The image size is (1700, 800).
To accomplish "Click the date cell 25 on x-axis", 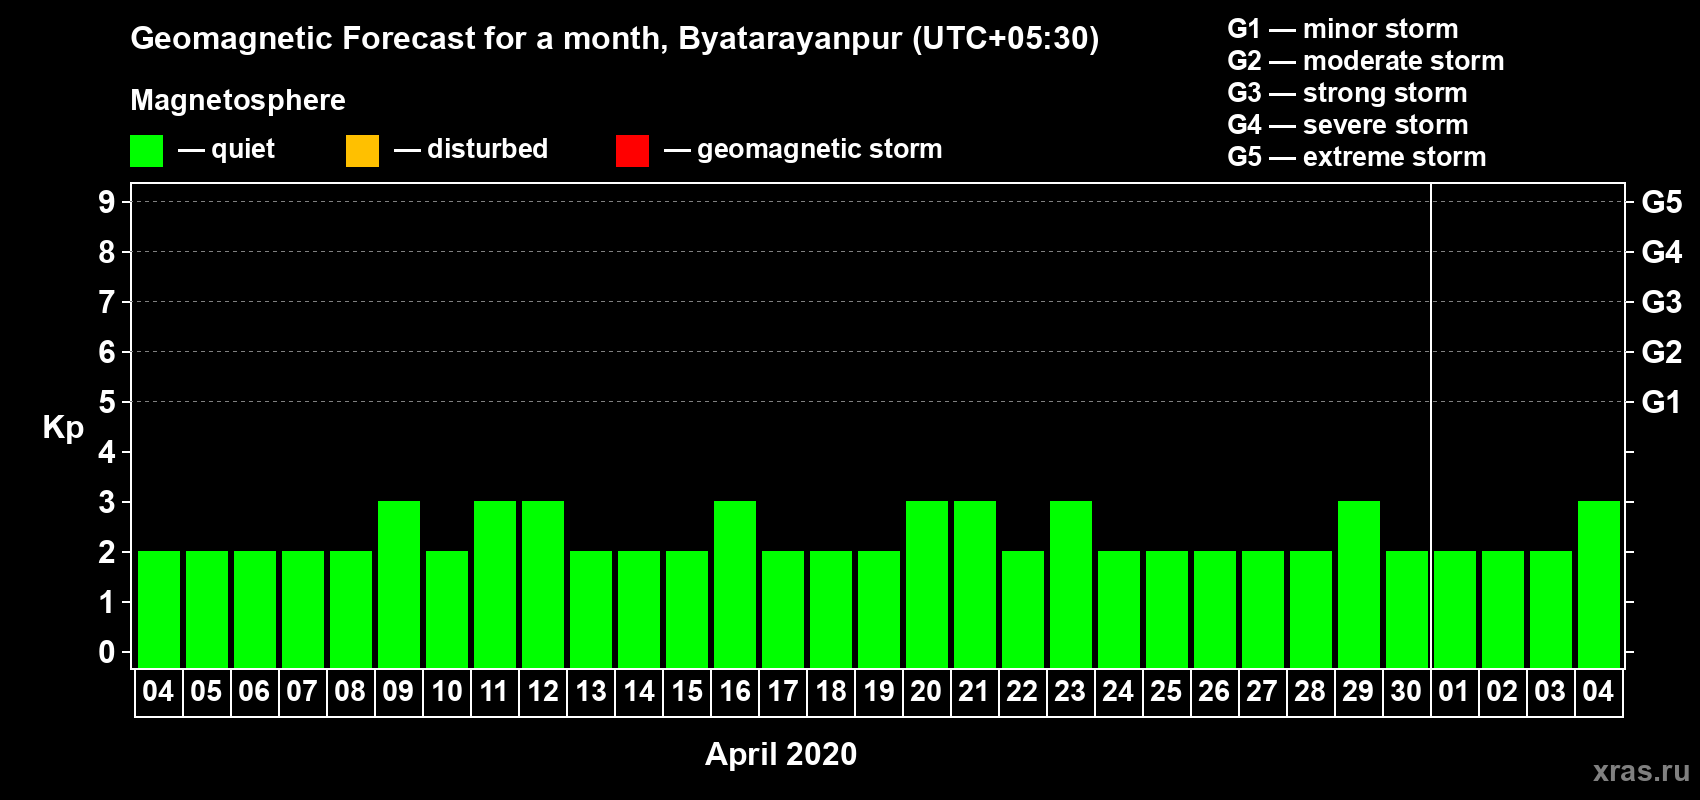I will coord(1167,692).
